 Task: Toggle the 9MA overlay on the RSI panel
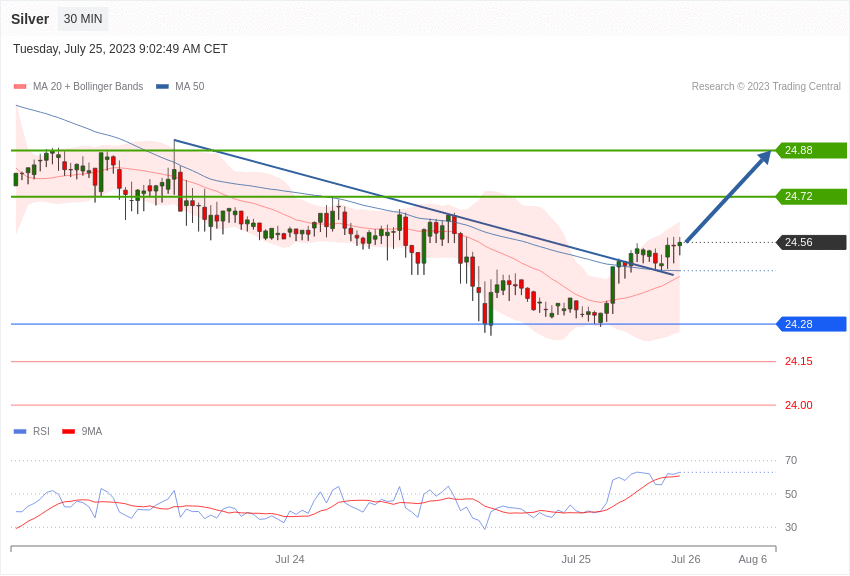[x=90, y=431]
